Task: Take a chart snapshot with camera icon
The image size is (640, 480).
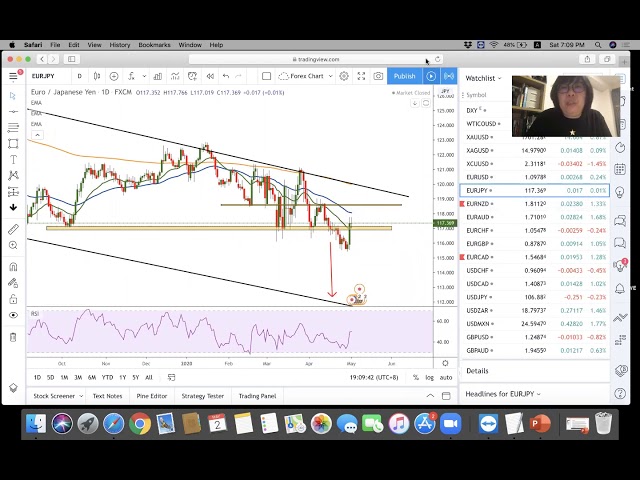Action: (378, 76)
